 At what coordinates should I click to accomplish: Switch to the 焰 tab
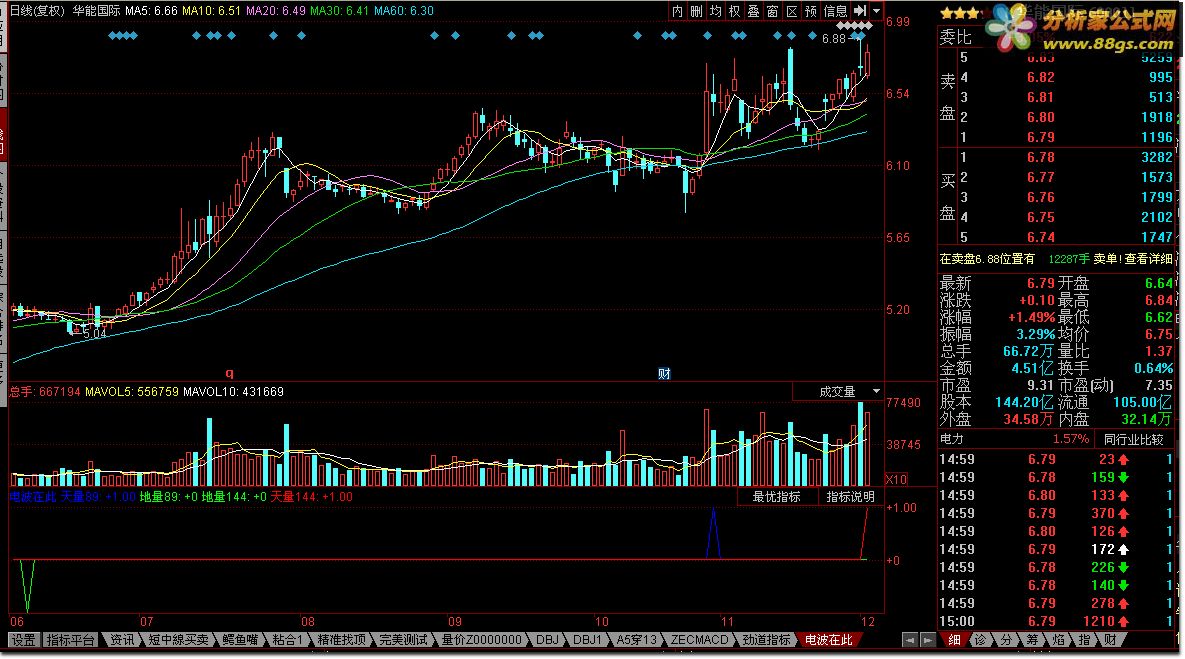[x=1058, y=640]
